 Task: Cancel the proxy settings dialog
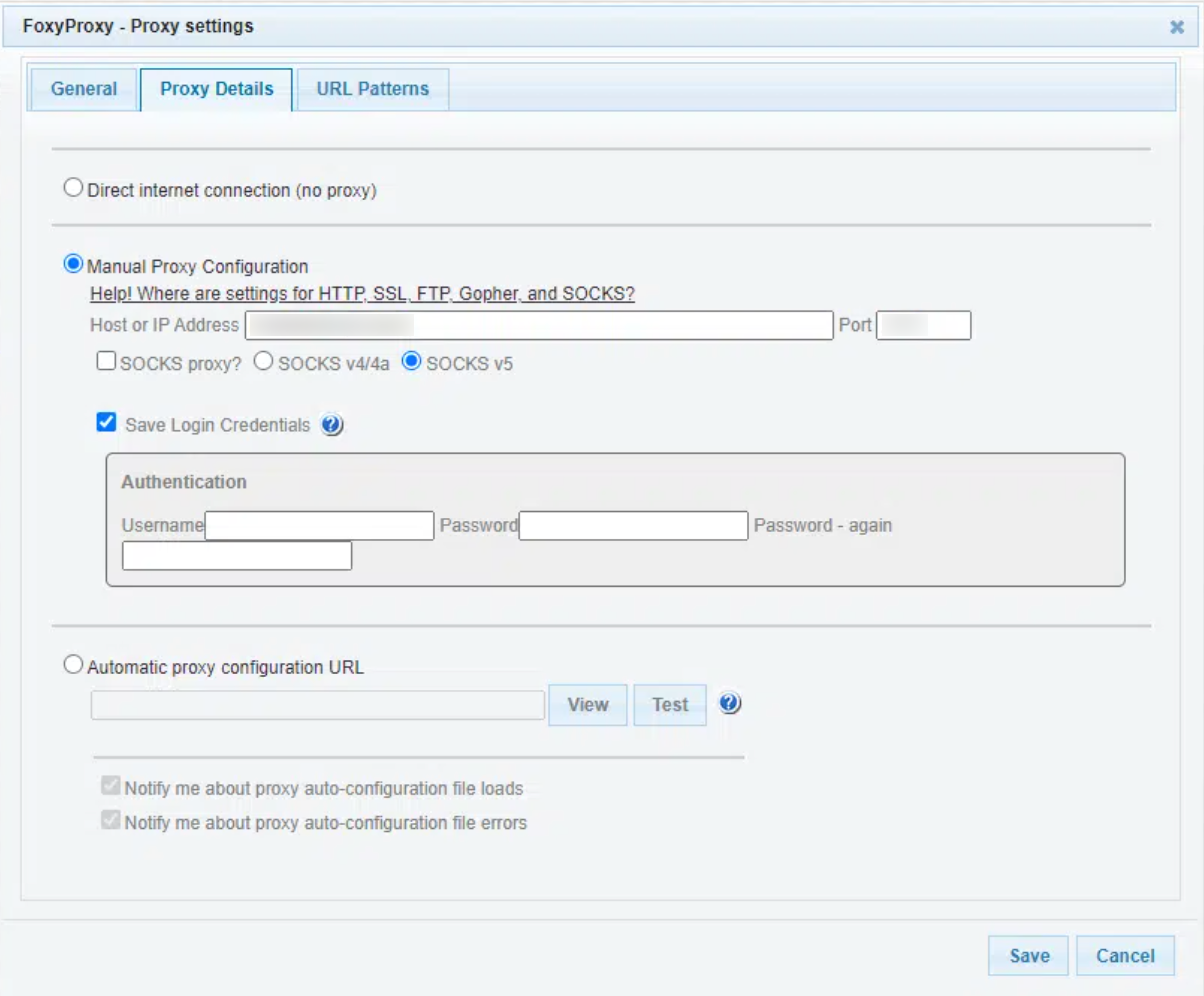[x=1126, y=956]
